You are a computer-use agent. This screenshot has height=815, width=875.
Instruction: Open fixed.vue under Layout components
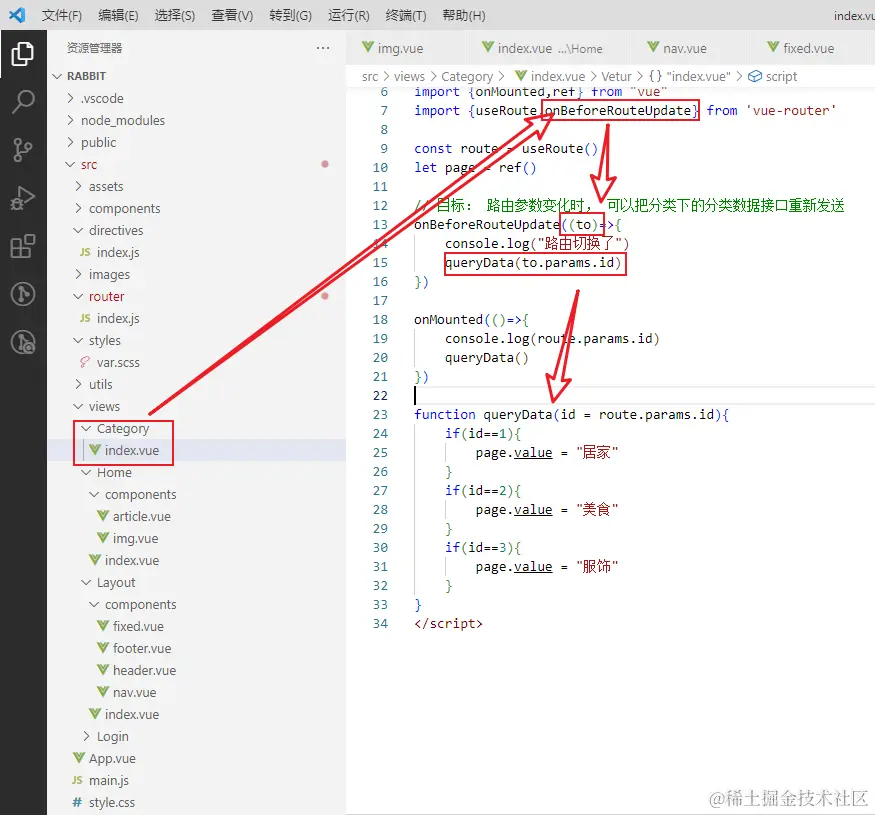coord(138,626)
